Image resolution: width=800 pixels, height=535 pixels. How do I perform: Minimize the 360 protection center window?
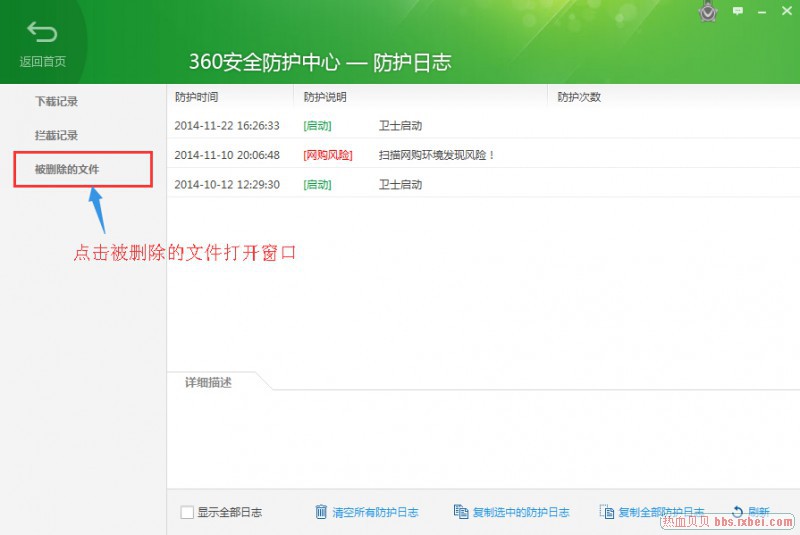[x=764, y=11]
